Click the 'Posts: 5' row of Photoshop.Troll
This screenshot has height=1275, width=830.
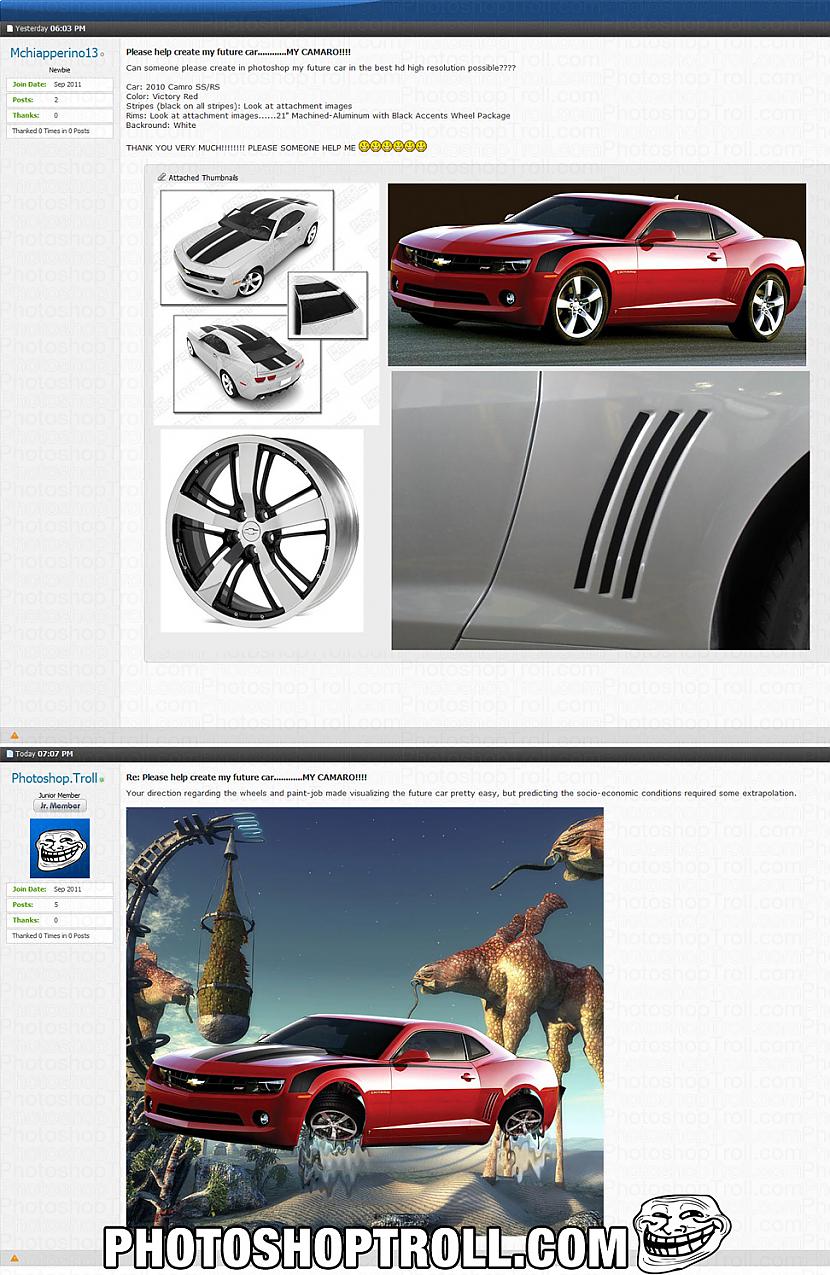60,905
